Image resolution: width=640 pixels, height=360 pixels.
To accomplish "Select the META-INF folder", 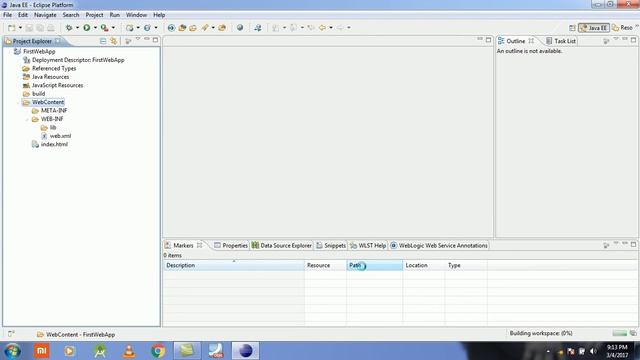I will point(54,111).
